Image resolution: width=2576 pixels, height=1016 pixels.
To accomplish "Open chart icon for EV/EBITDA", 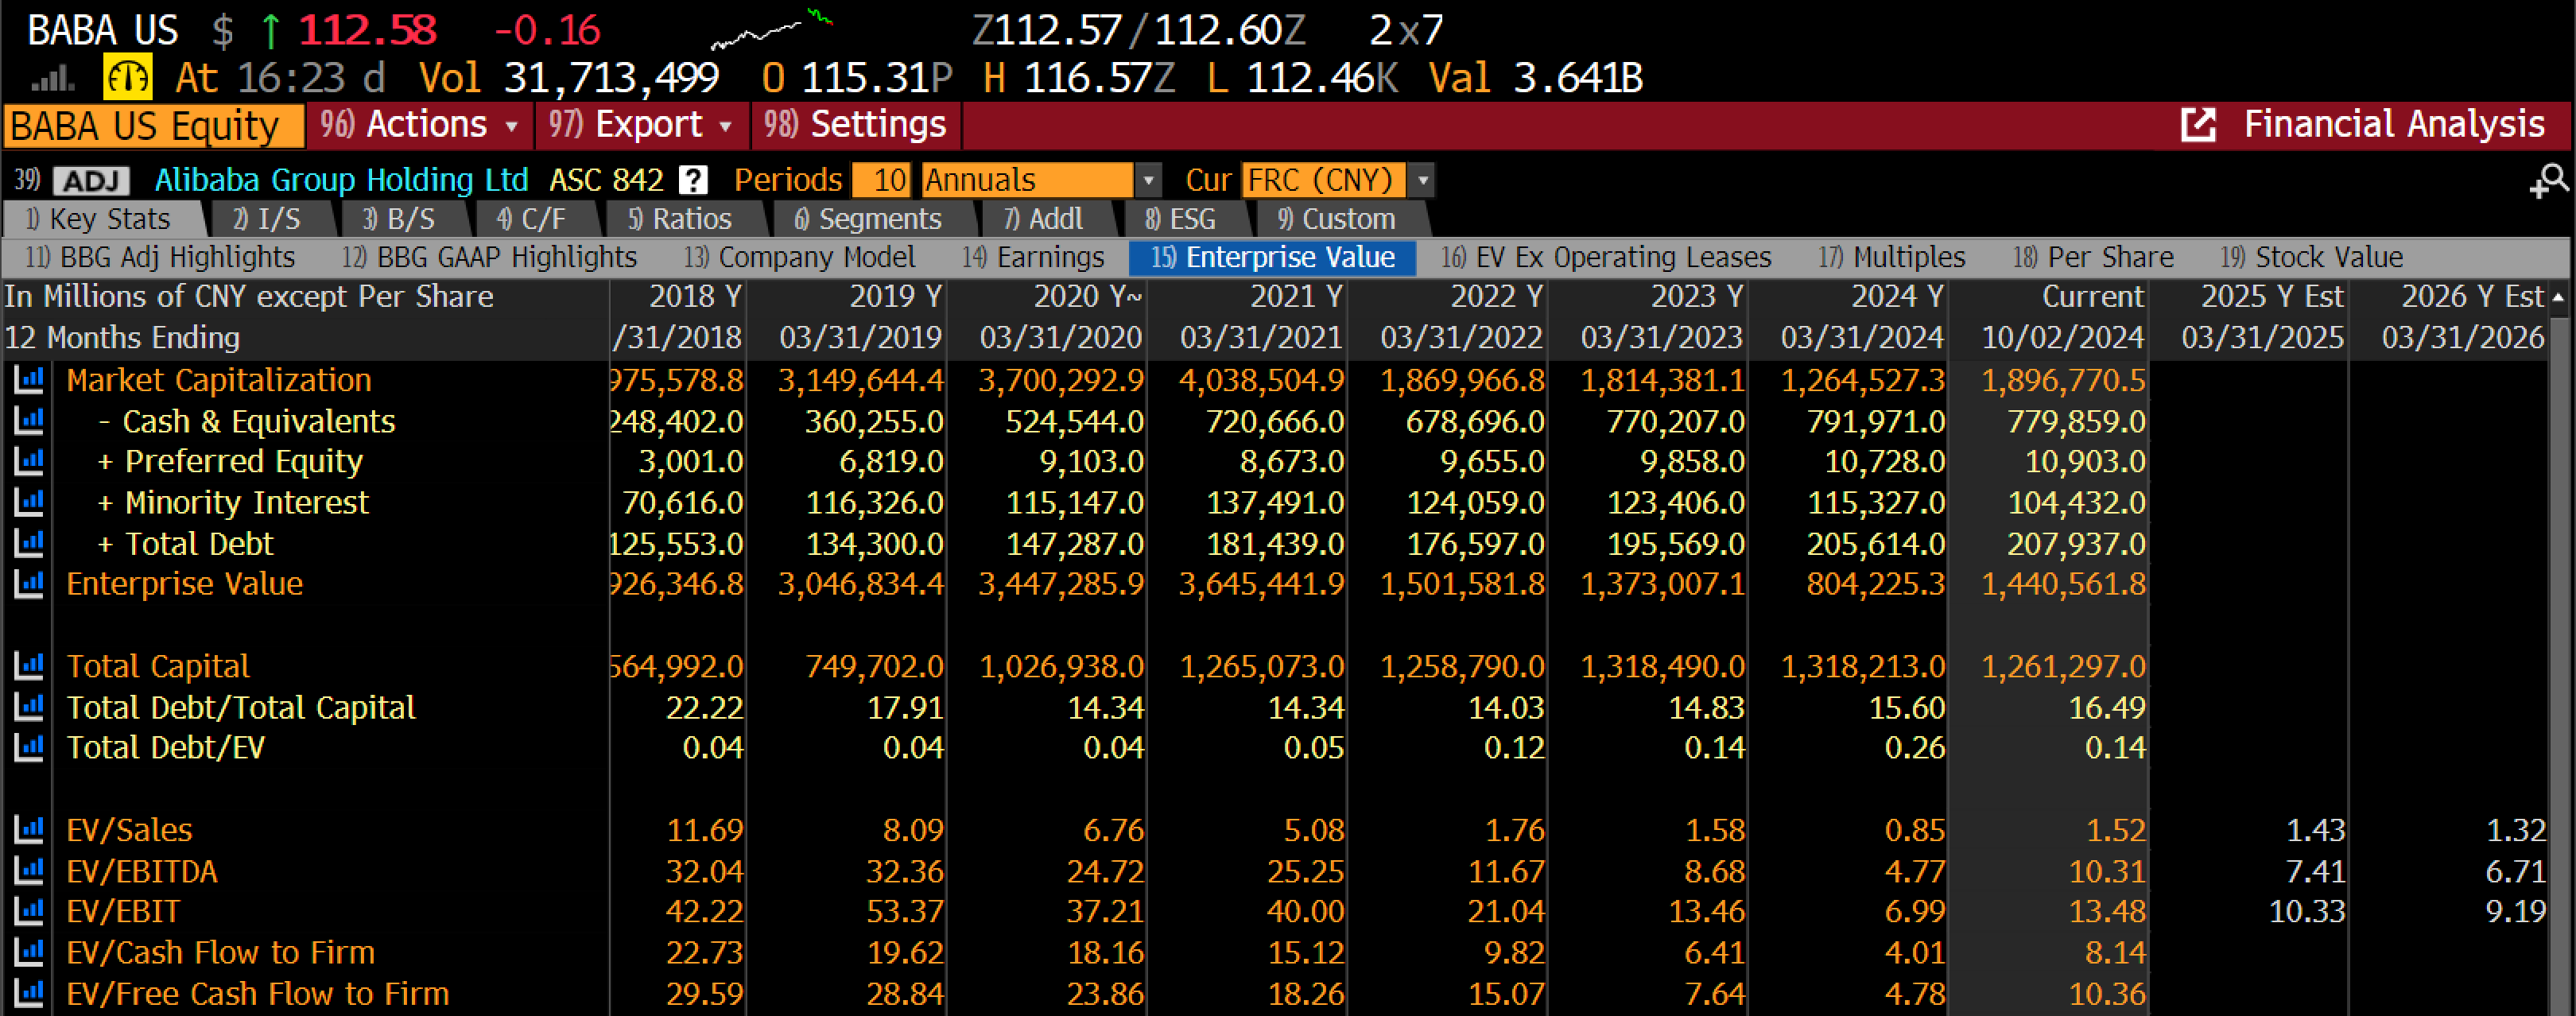I will [29, 871].
